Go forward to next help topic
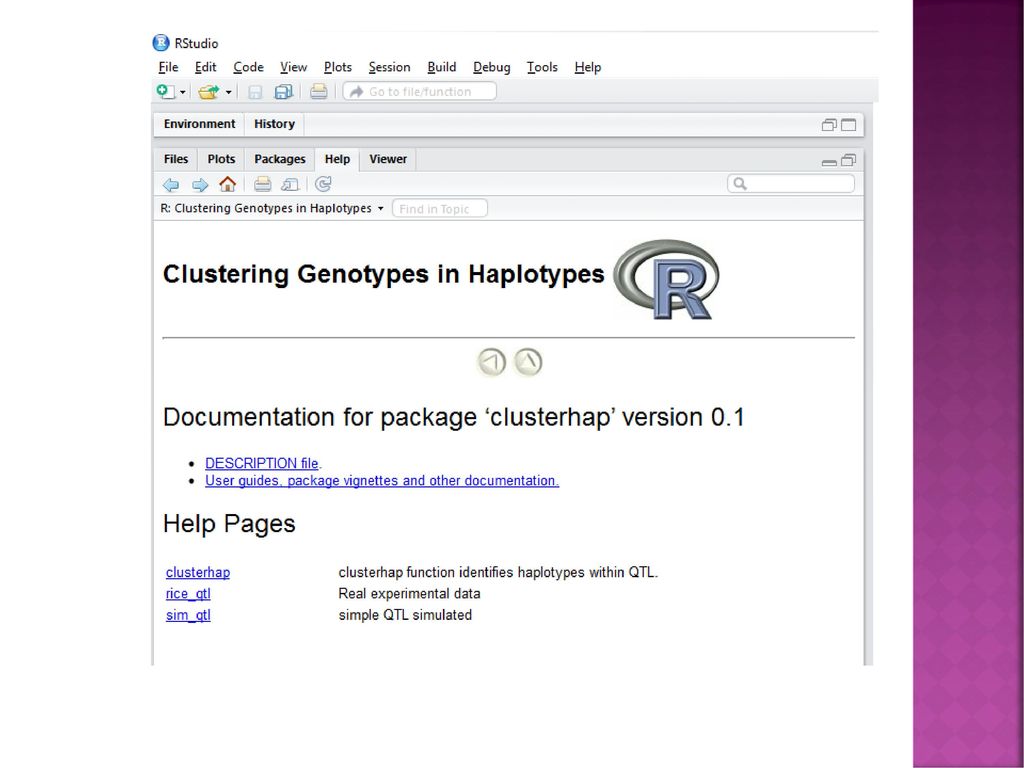This screenshot has width=1024, height=768. pos(200,185)
